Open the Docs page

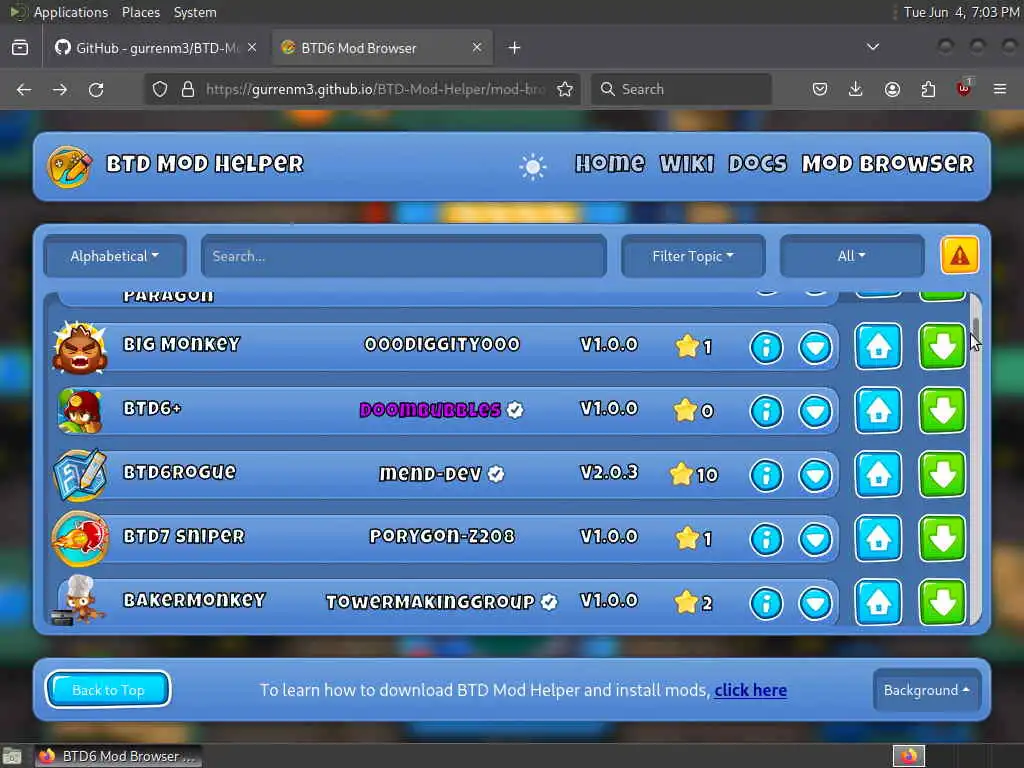pyautogui.click(x=758, y=163)
